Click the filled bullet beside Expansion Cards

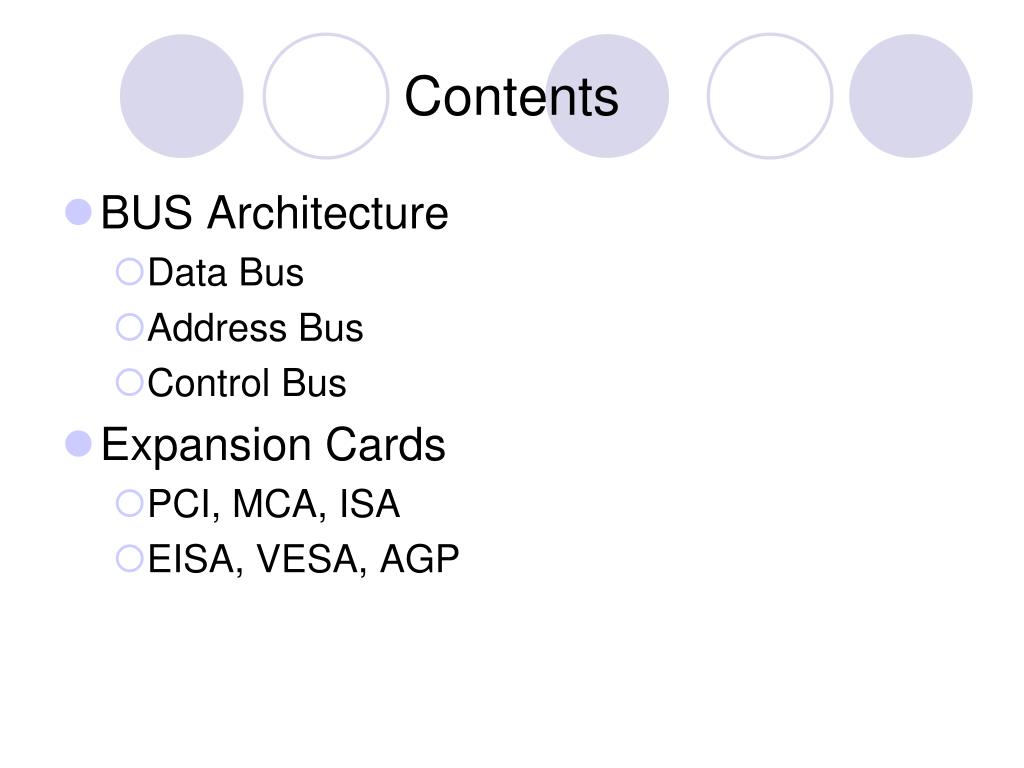point(78,444)
